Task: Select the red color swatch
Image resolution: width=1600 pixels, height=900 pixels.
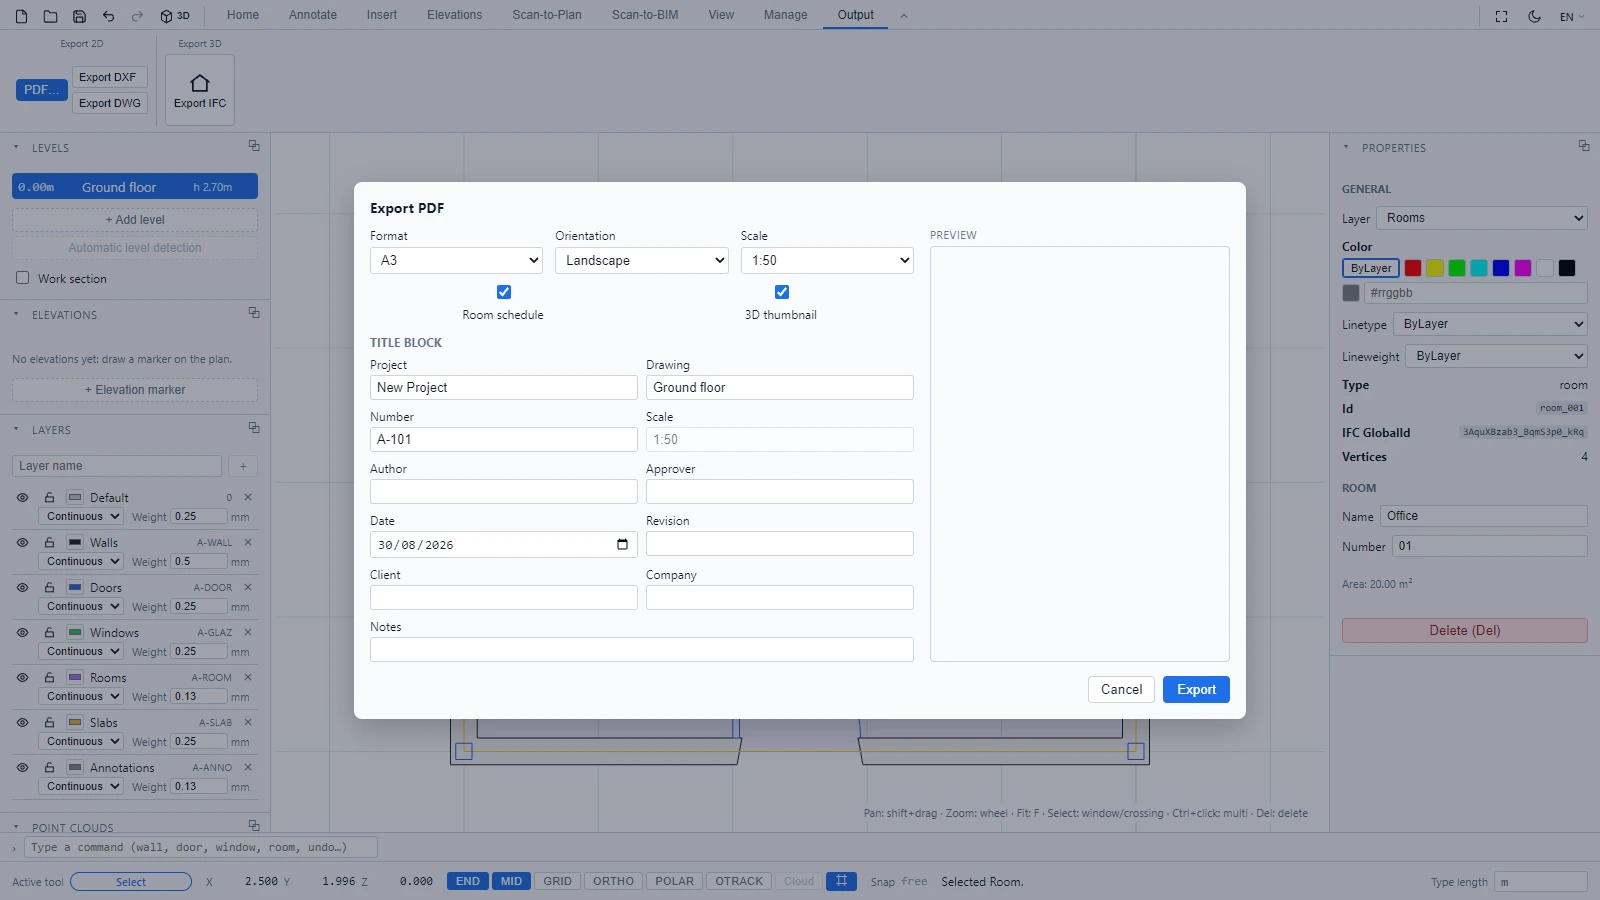Action: [x=1413, y=268]
